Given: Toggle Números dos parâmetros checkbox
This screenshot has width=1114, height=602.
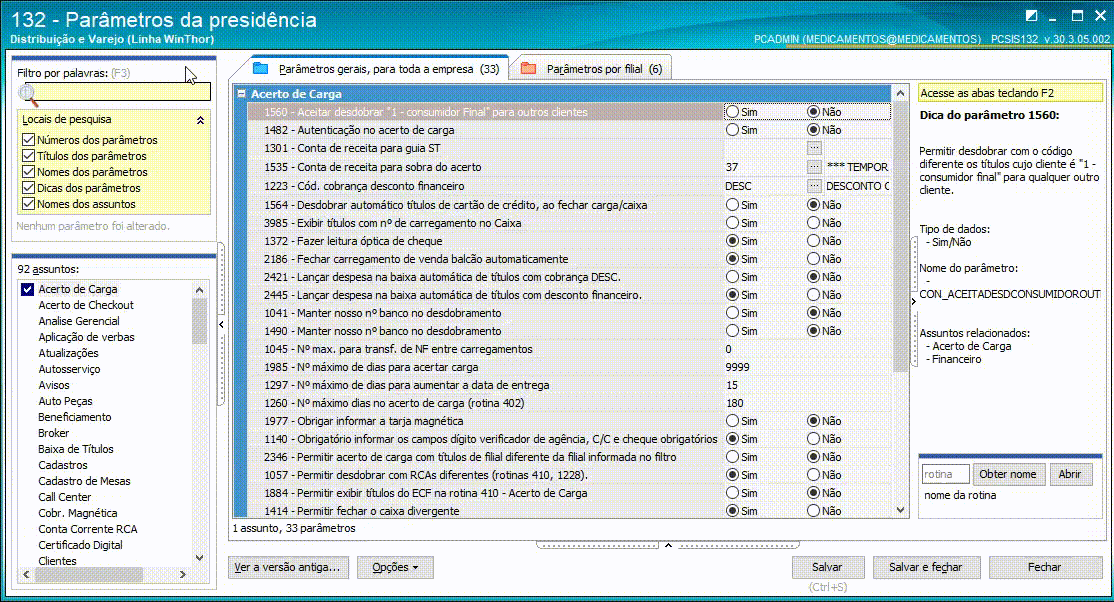Looking at the screenshot, I should click(x=28, y=139).
